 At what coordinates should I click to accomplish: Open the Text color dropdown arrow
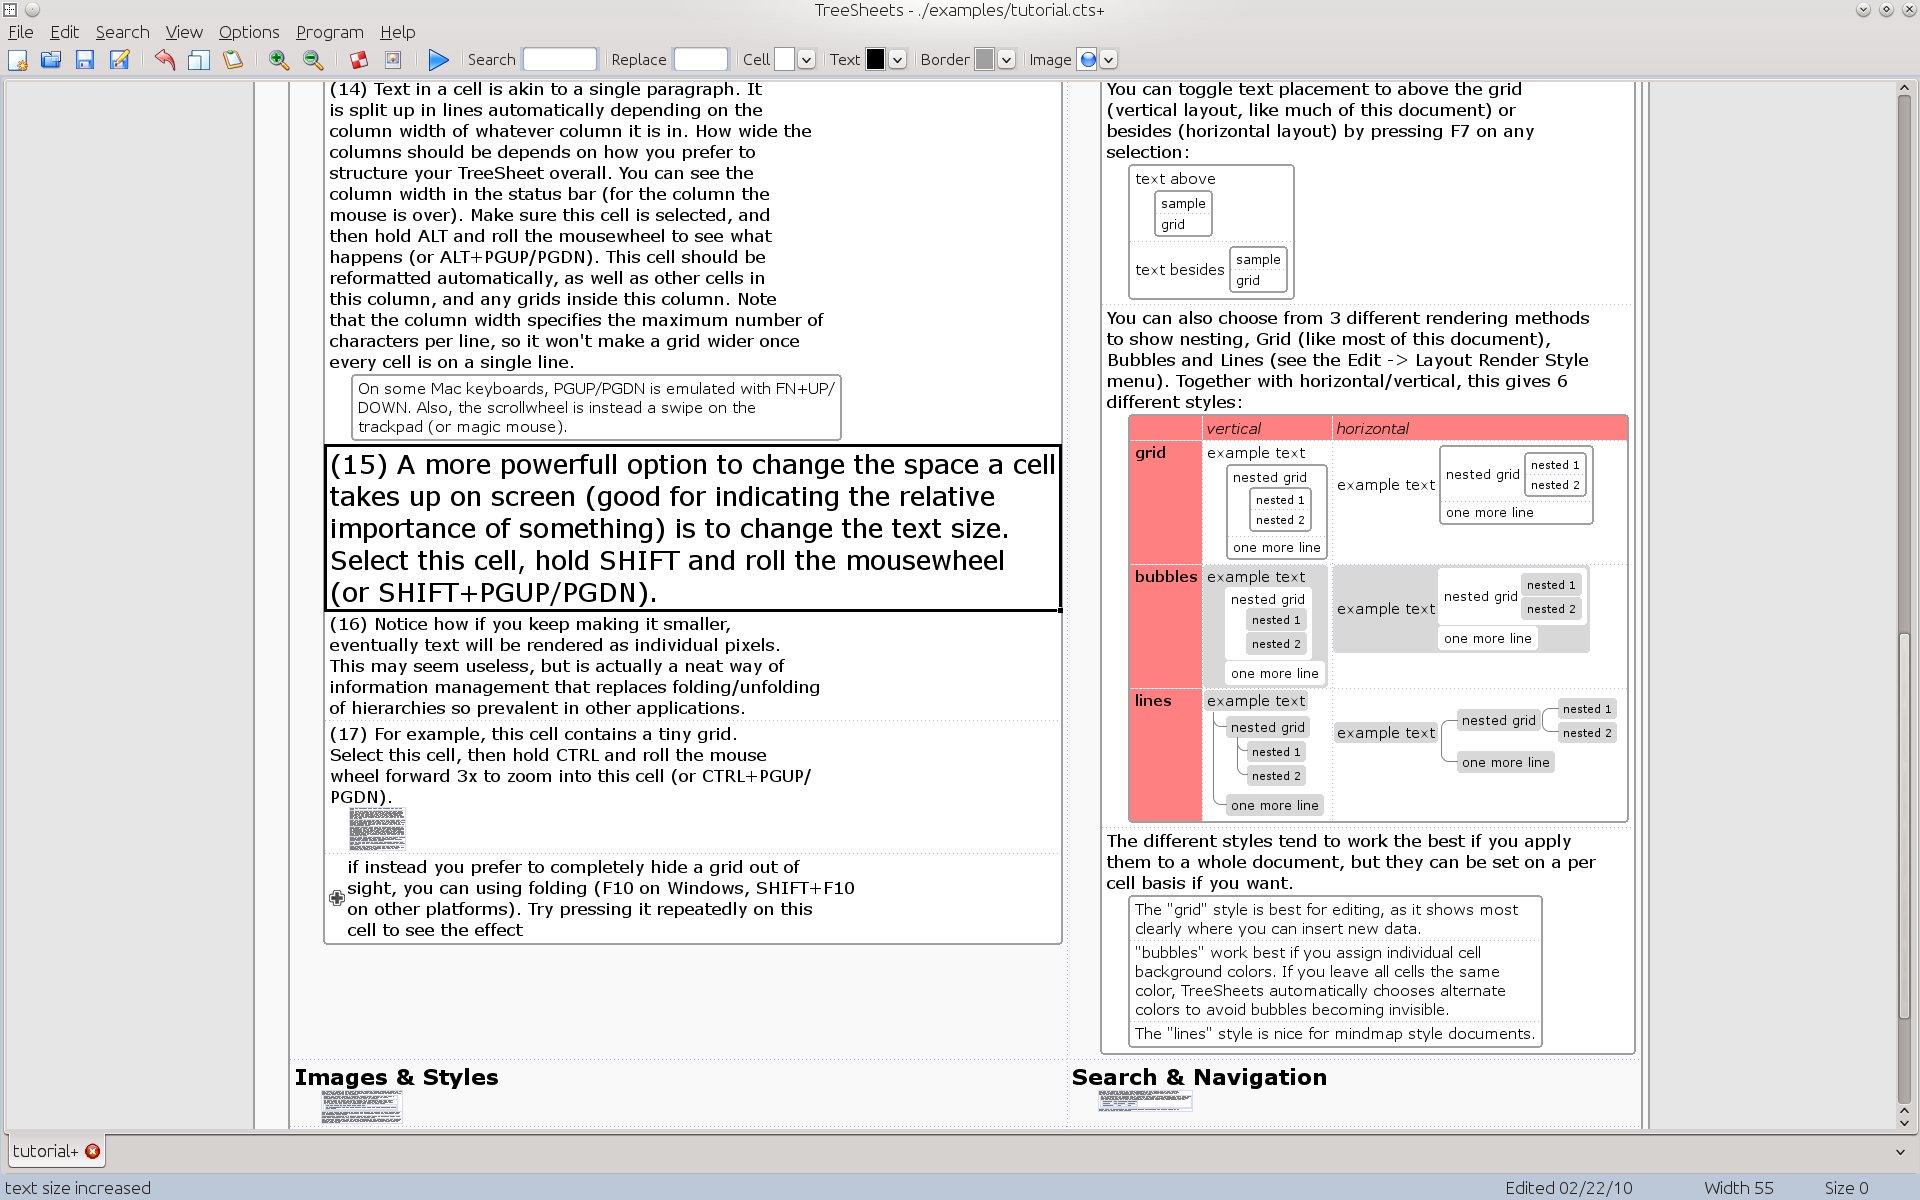pyautogui.click(x=897, y=60)
